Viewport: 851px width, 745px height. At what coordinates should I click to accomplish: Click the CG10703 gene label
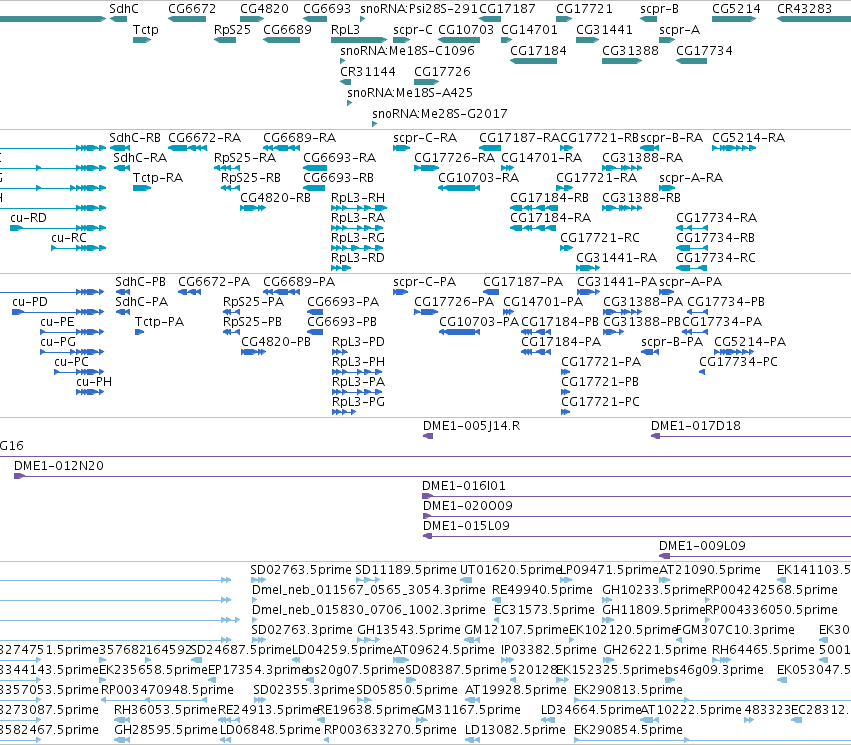click(466, 30)
